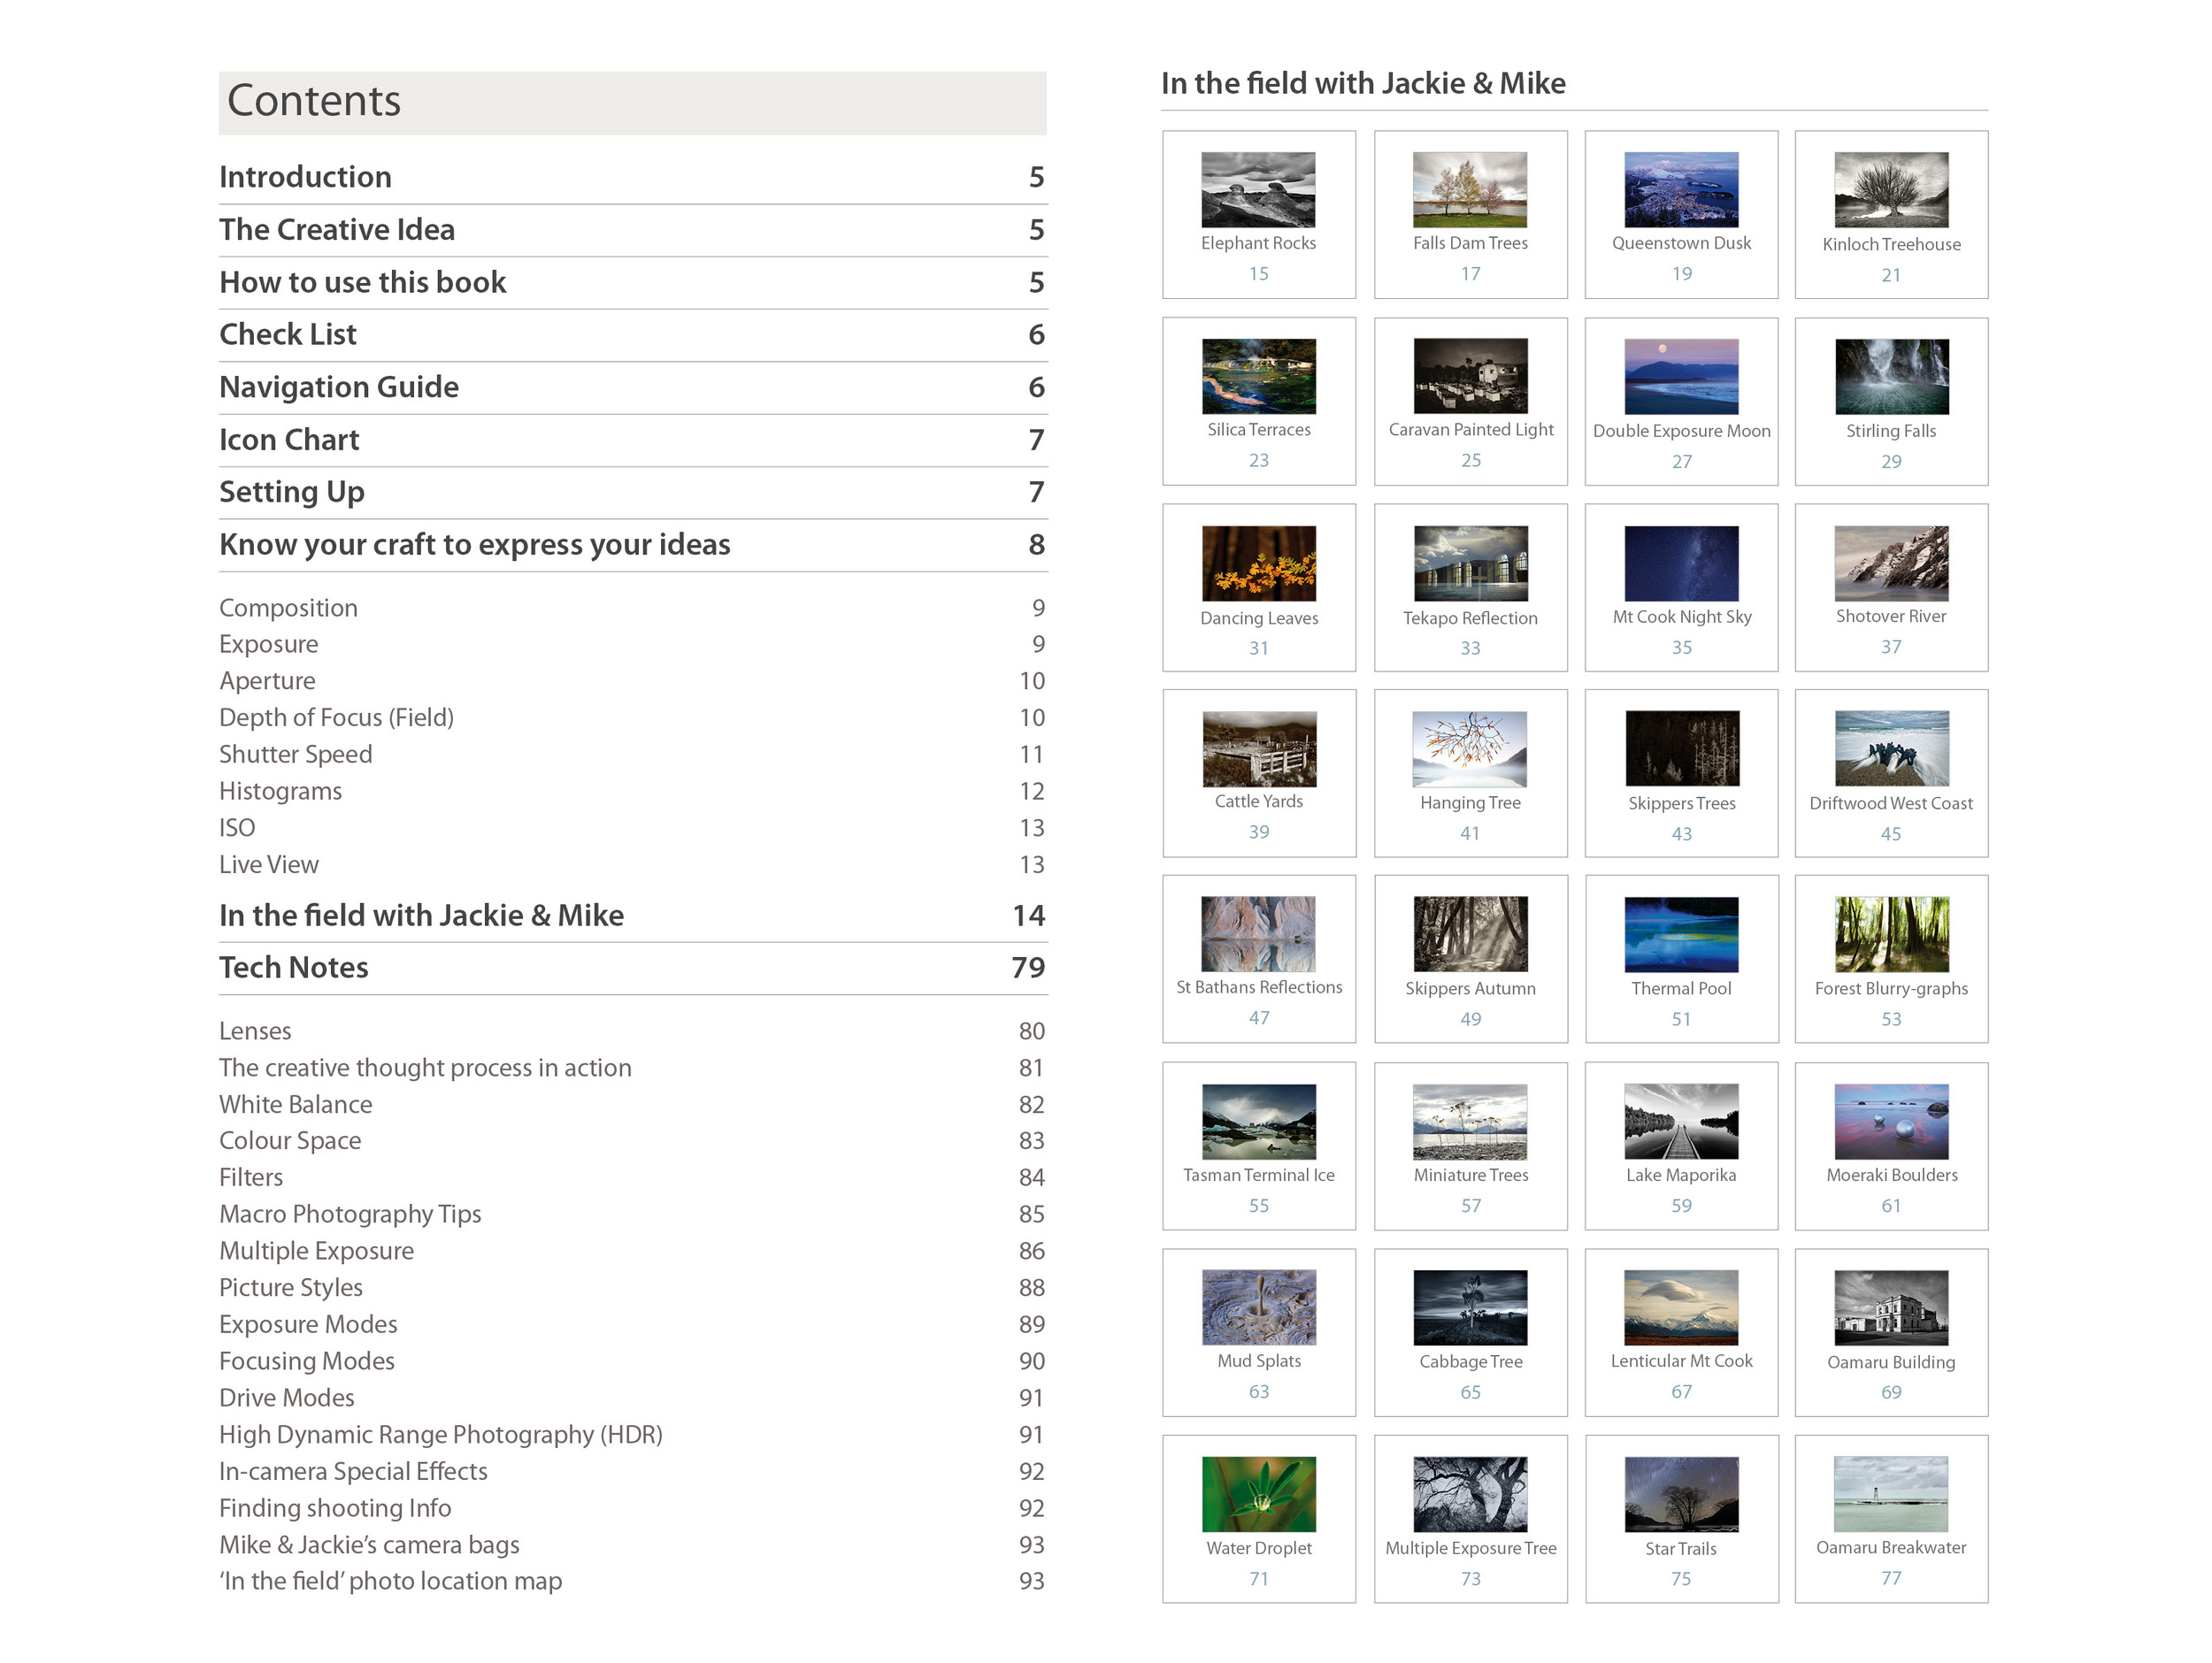Open Macro Photography Tips
This screenshot has height=1663, width=2212.
click(632, 1215)
